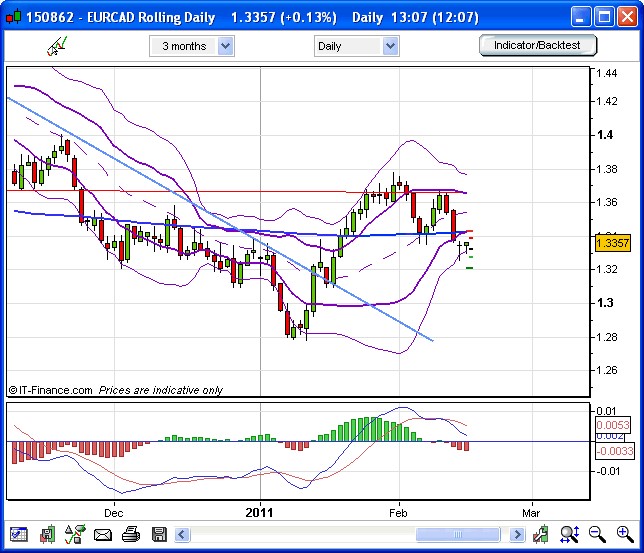Open the chart list table icon
The image size is (644, 553).
[18, 534]
